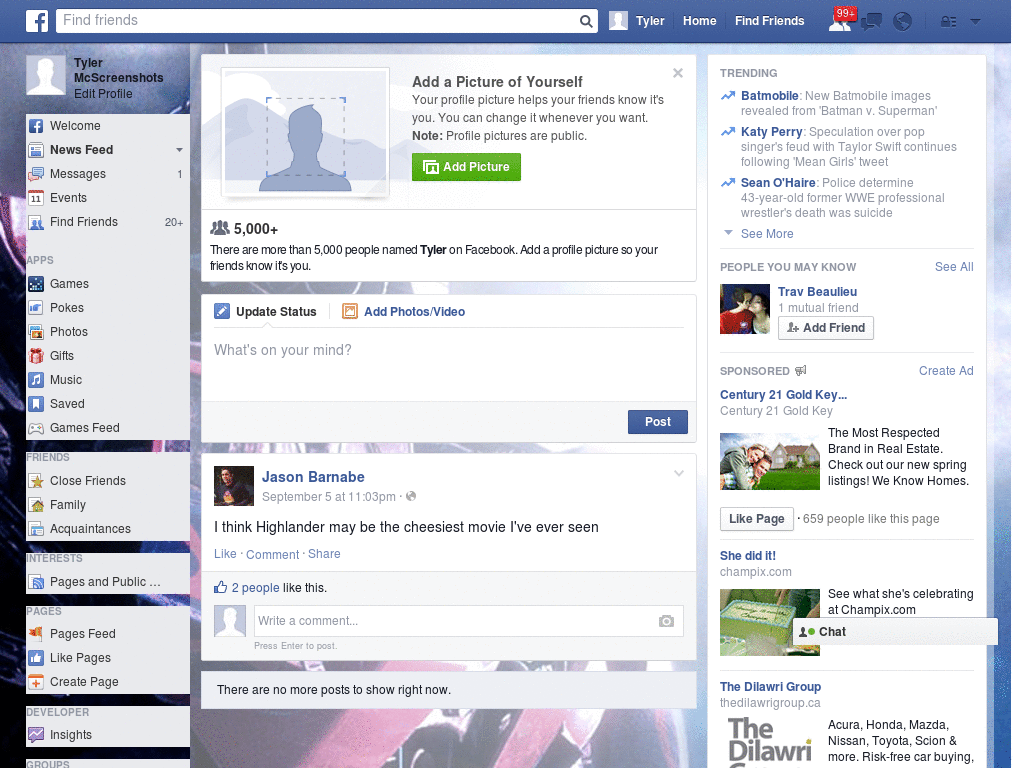
Task: Click Family house icon
Action: (x=36, y=505)
